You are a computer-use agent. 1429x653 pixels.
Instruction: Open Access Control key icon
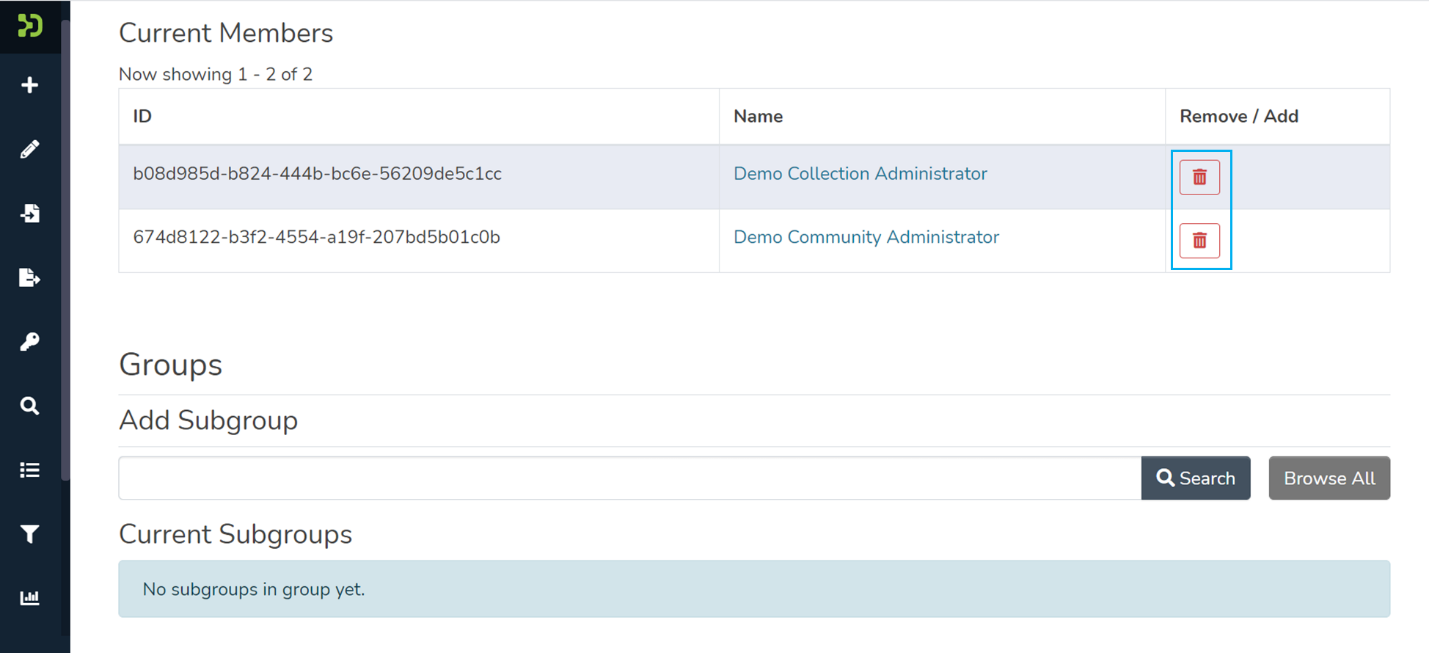30,342
